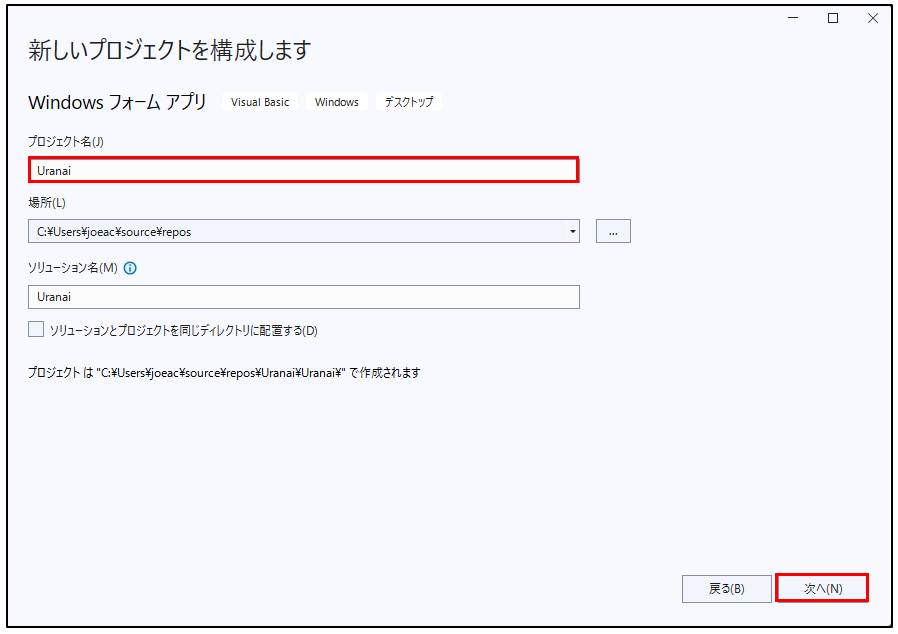Image resolution: width=898 pixels, height=634 pixels.
Task: Select the デスクトップ tag
Action: point(409,102)
